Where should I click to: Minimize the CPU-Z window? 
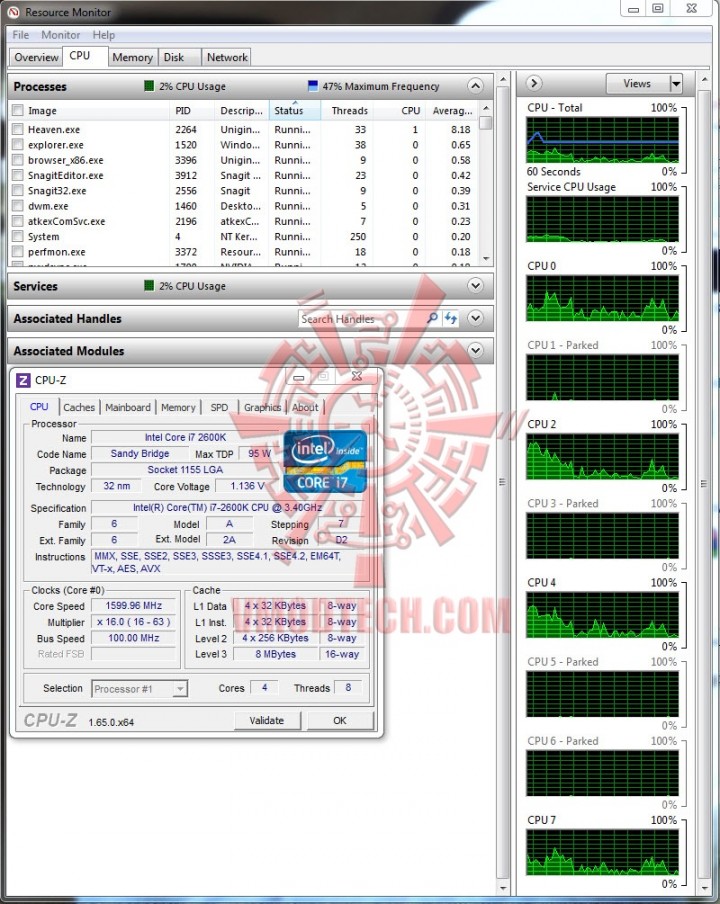(298, 377)
